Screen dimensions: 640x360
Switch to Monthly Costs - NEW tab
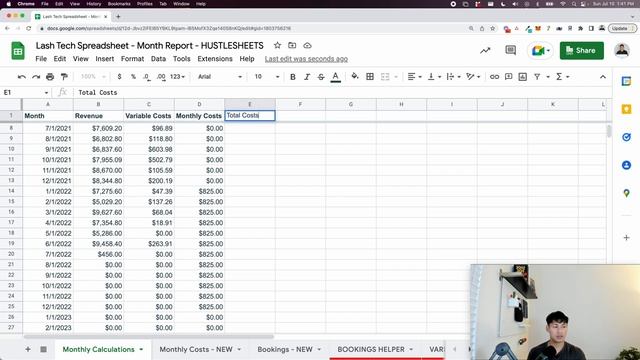coord(196,349)
